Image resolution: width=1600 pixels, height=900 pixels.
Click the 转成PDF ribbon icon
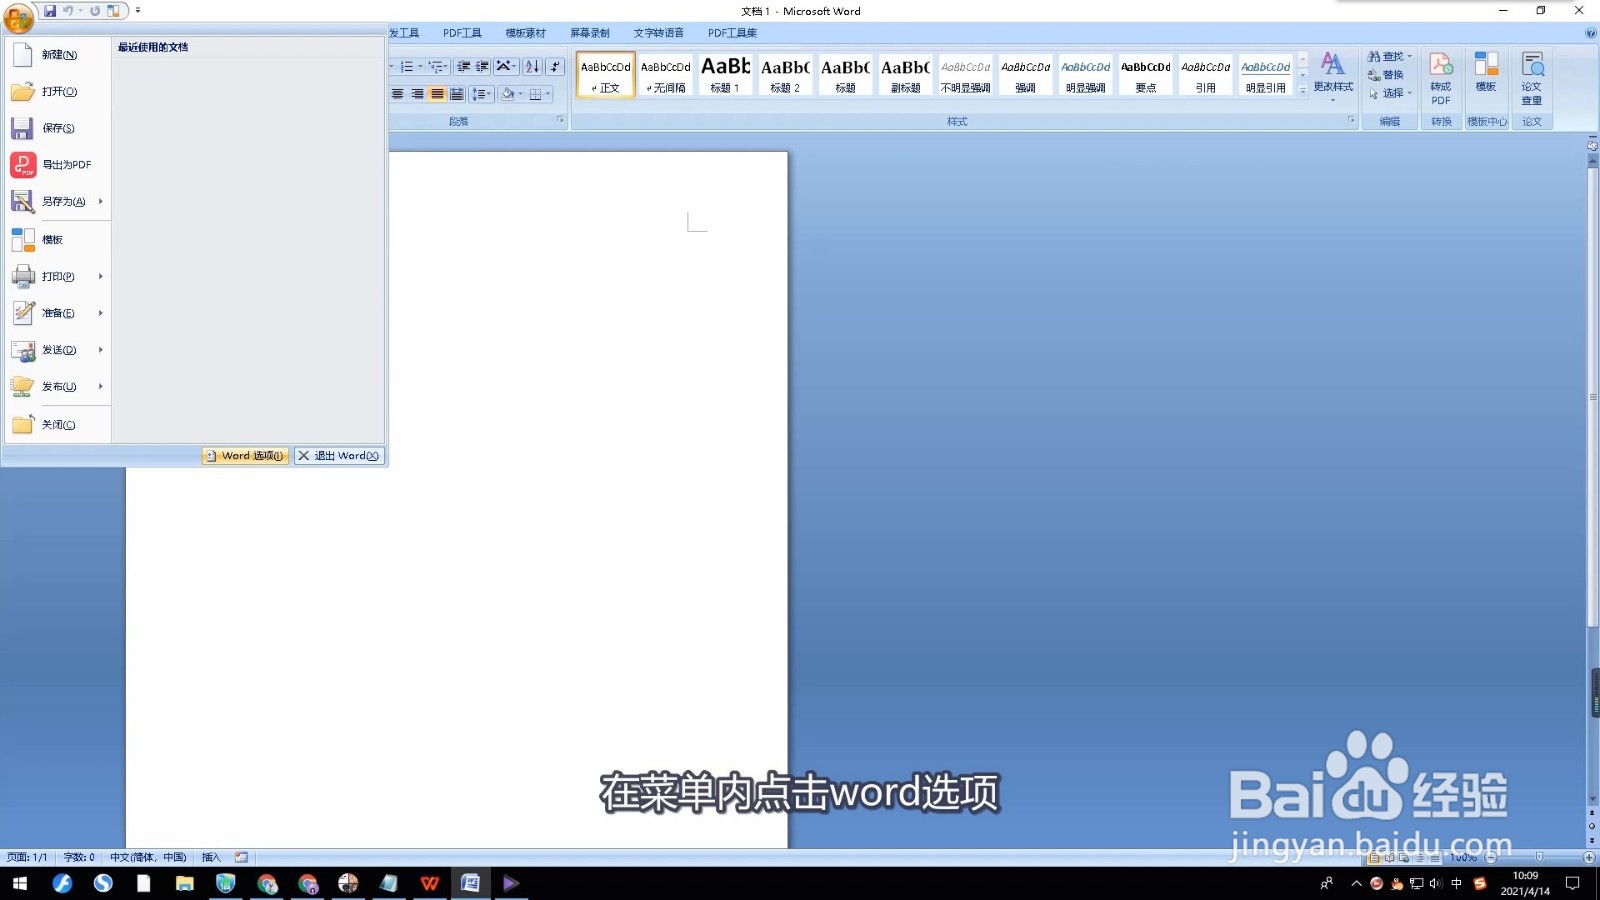click(x=1441, y=80)
